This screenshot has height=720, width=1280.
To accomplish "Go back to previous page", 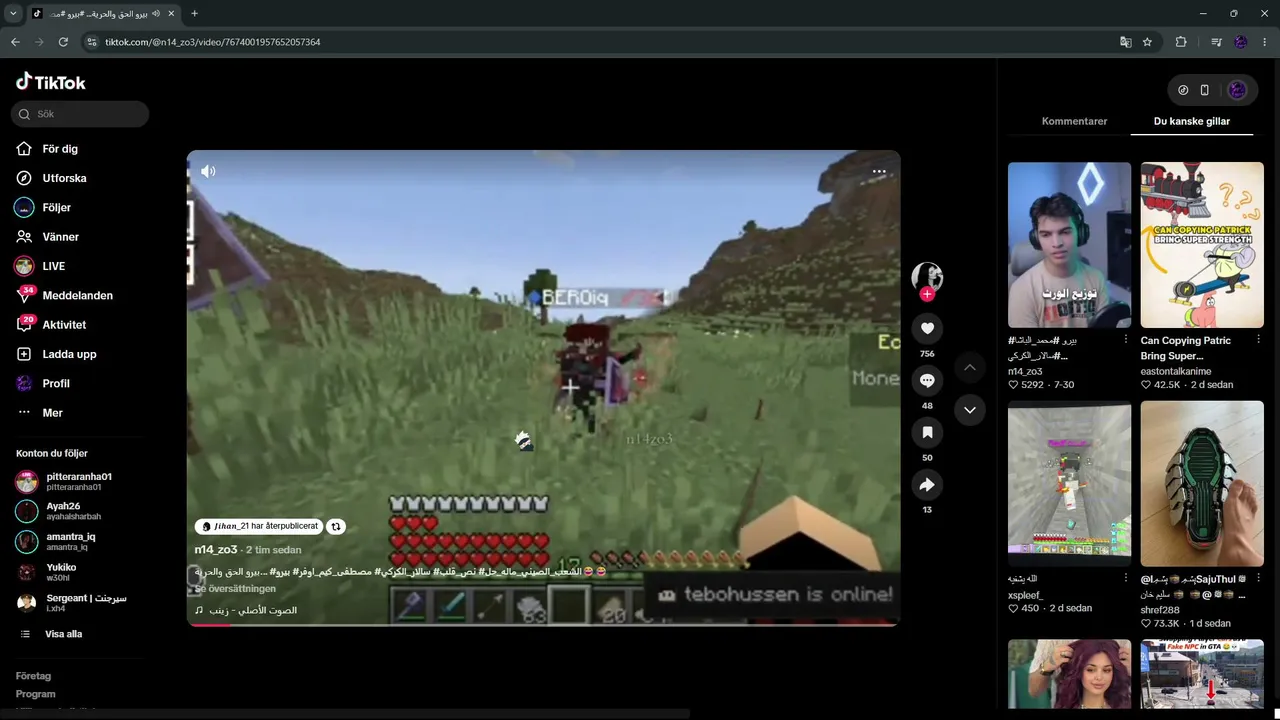I will click(x=15, y=42).
